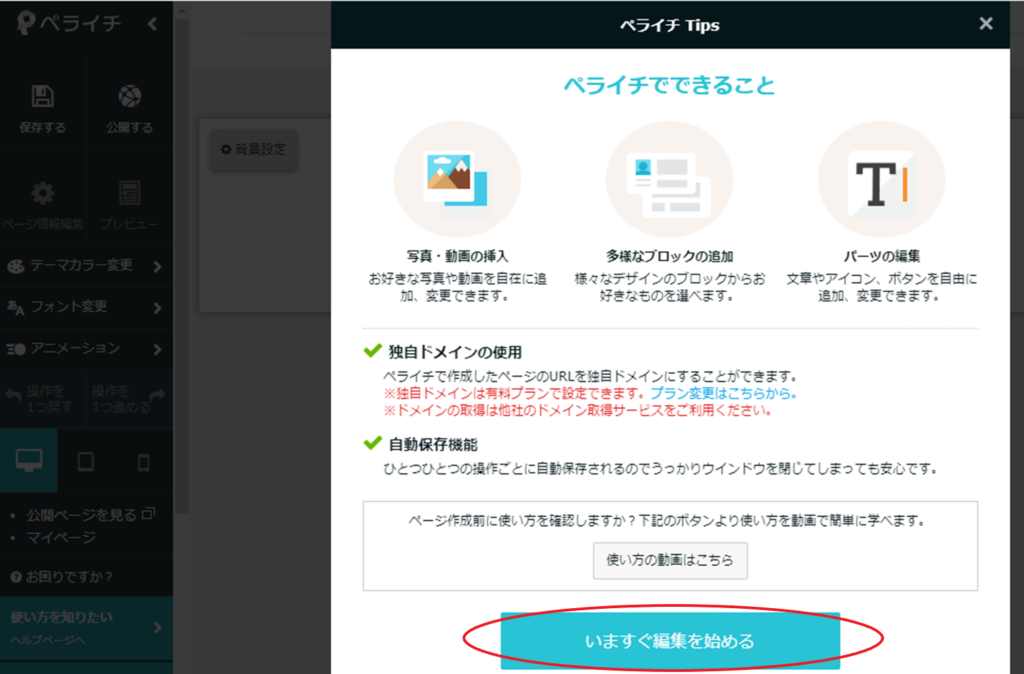Click the テーマカラー変更 palette icon
This screenshot has height=674, width=1024.
(x=16, y=266)
